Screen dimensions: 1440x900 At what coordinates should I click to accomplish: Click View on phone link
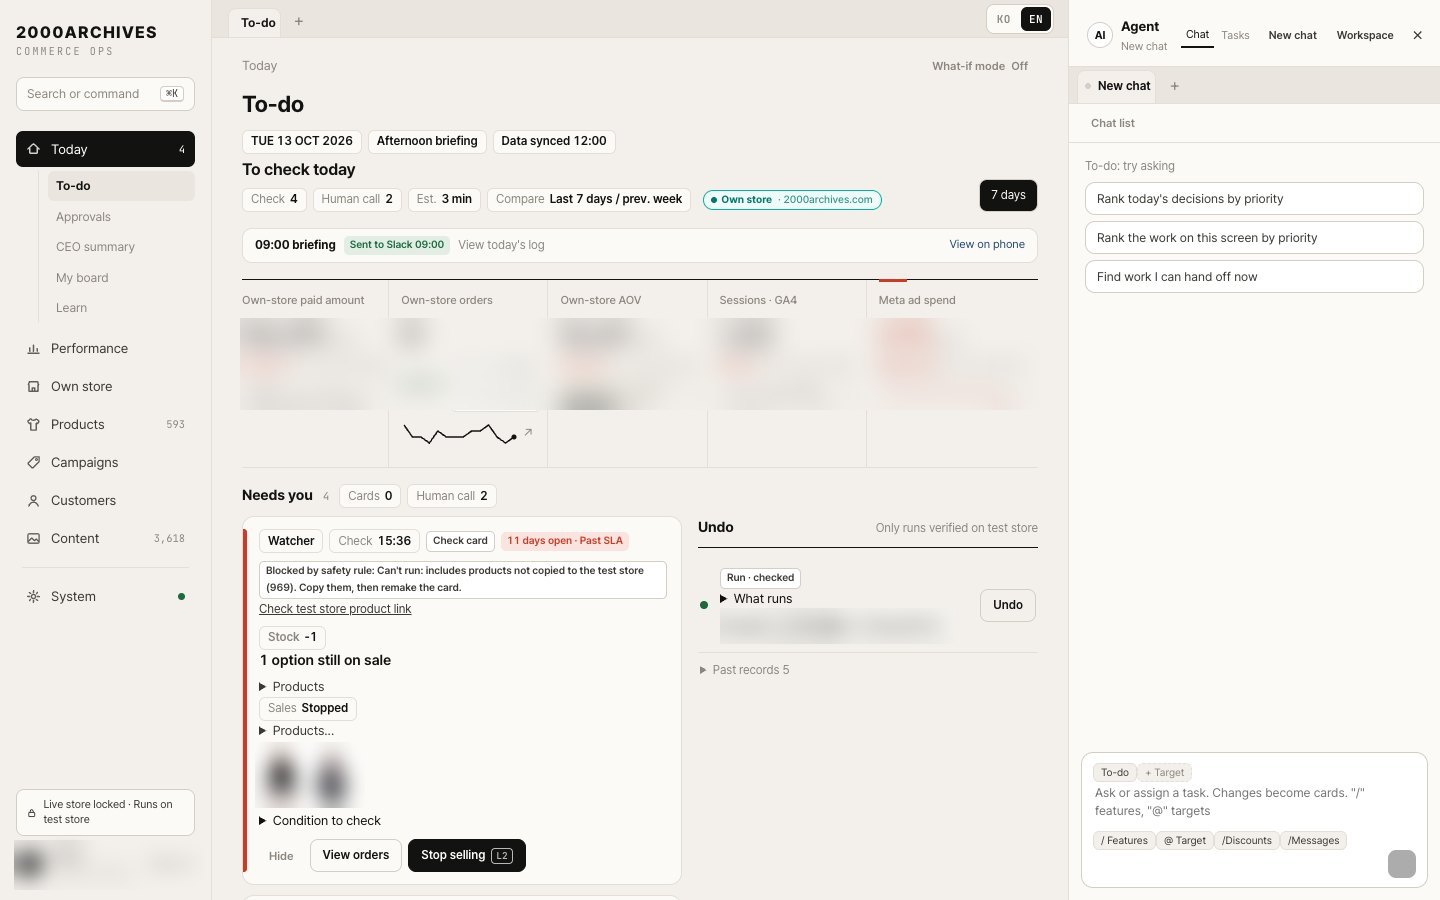987,244
